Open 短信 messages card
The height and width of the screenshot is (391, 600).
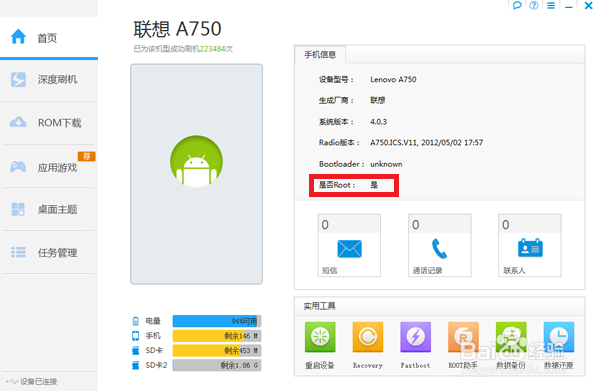click(349, 245)
